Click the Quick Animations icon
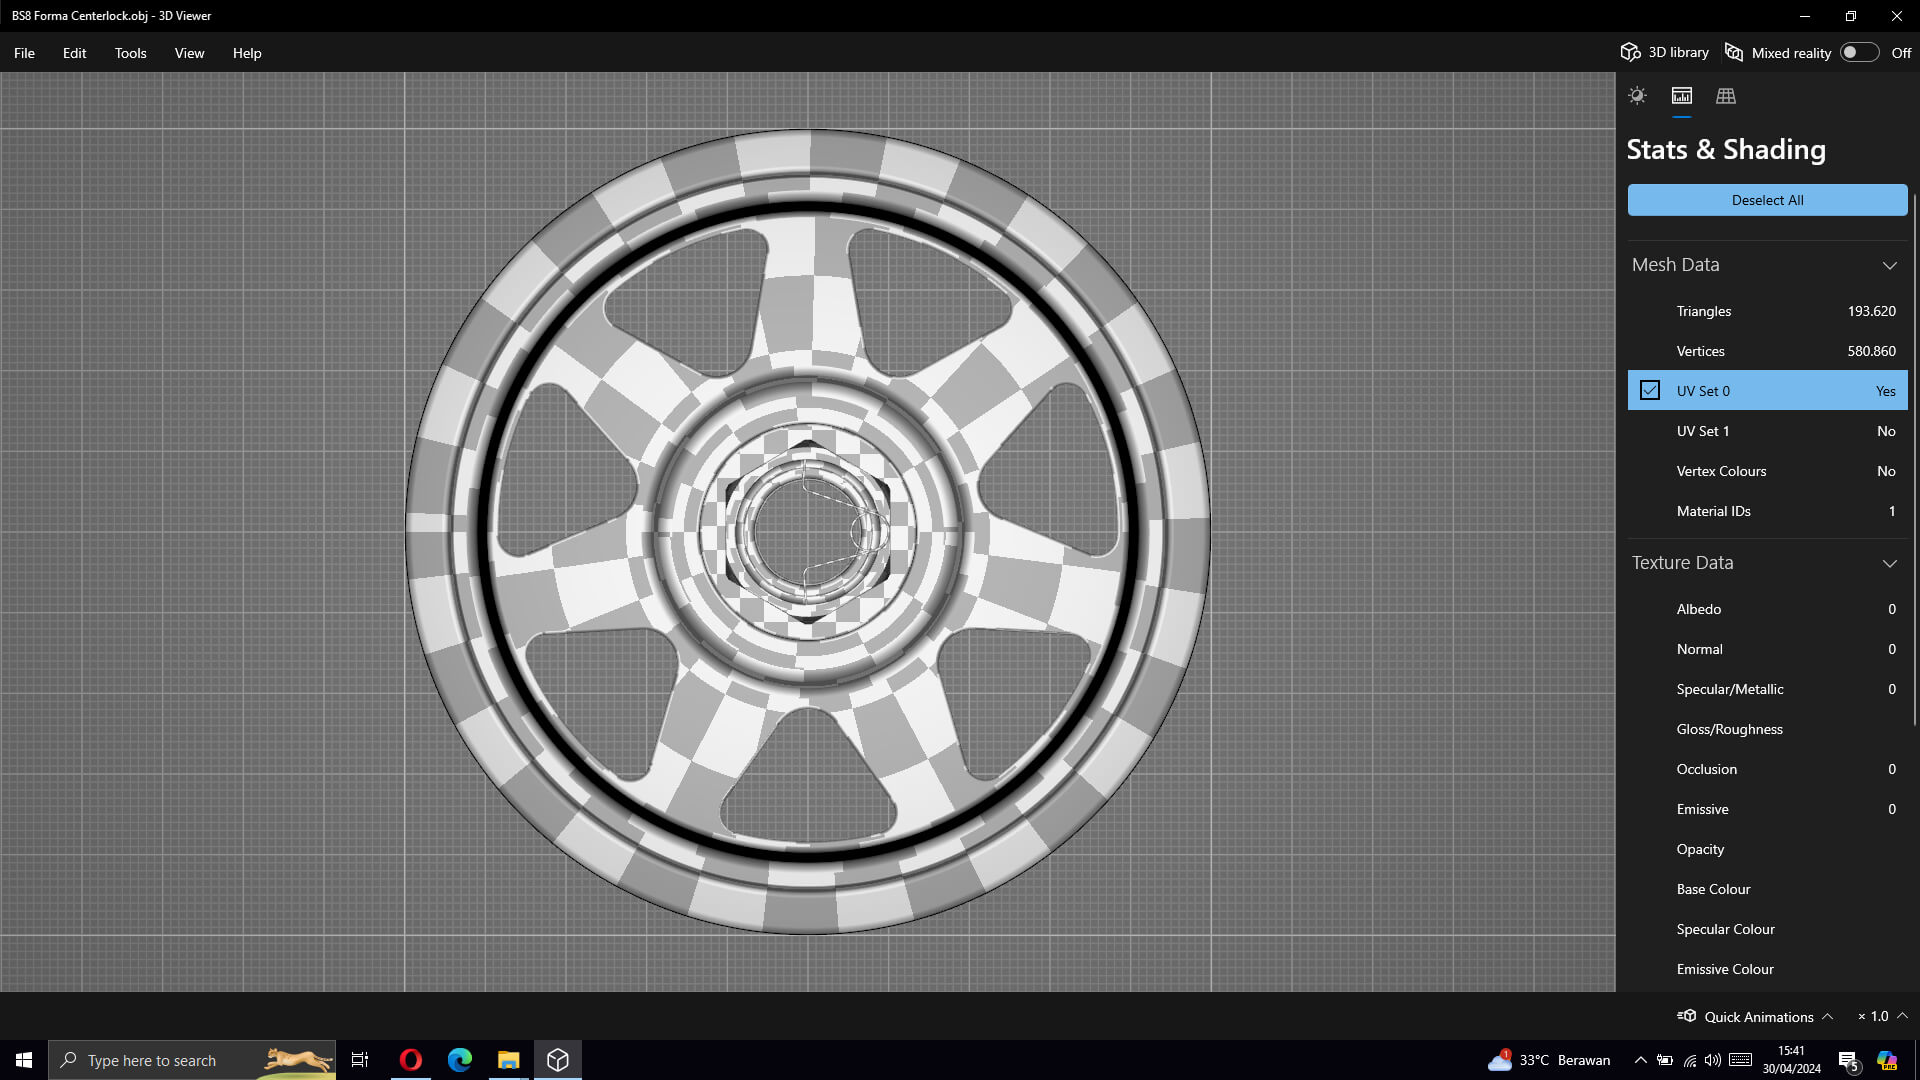 click(x=1687, y=1016)
